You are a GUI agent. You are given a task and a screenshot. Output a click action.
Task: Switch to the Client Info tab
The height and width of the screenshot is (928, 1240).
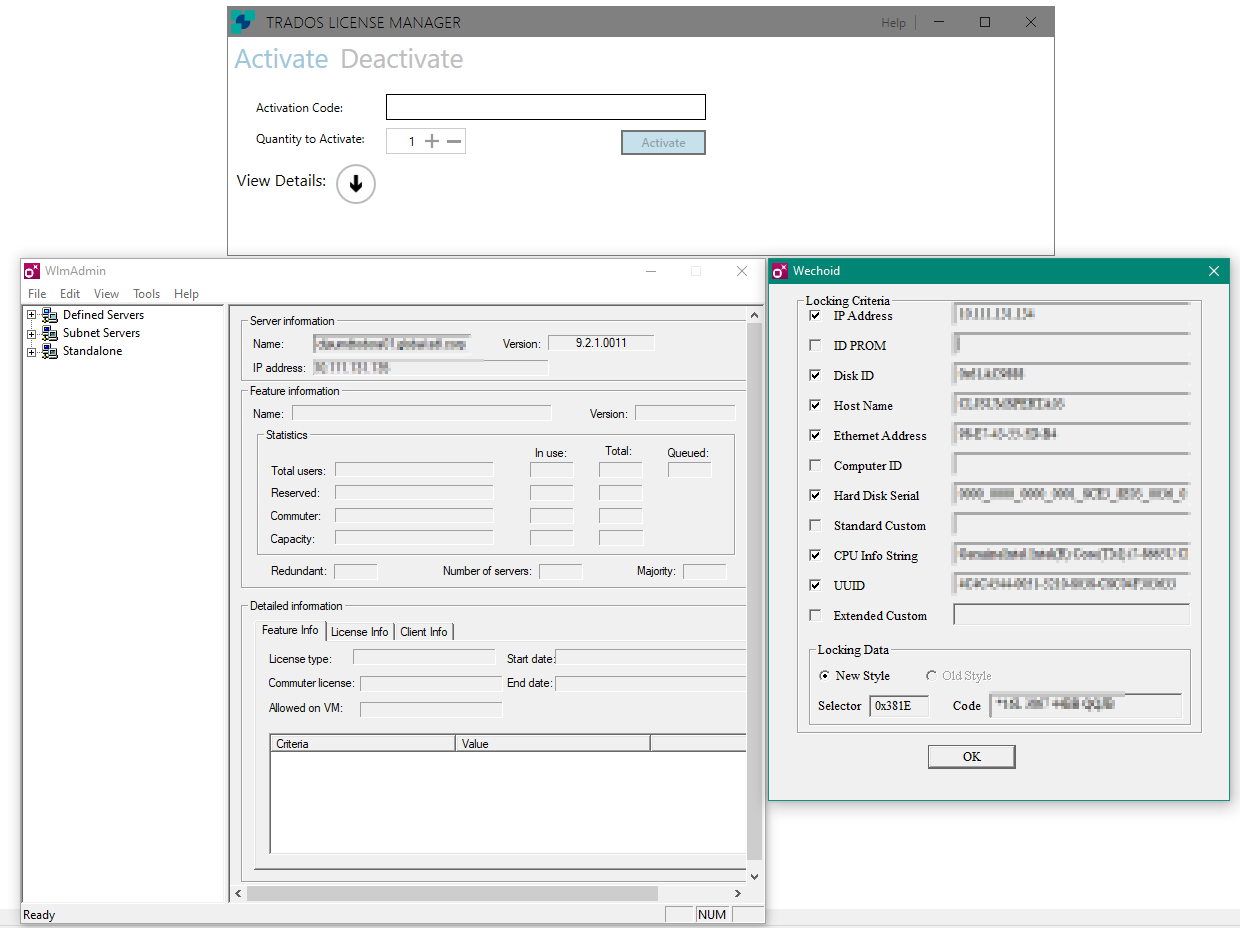[x=424, y=632]
